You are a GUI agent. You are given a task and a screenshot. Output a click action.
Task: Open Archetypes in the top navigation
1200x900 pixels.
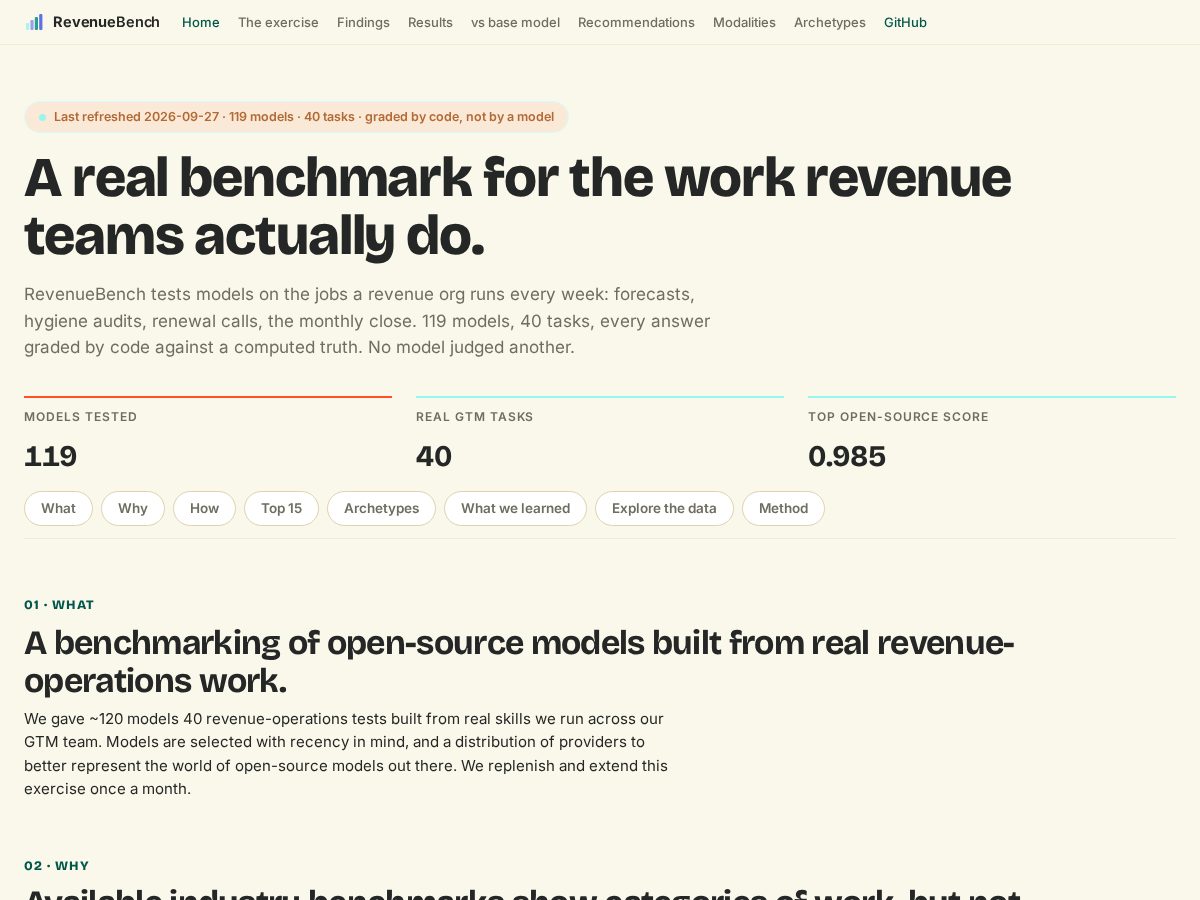(830, 22)
